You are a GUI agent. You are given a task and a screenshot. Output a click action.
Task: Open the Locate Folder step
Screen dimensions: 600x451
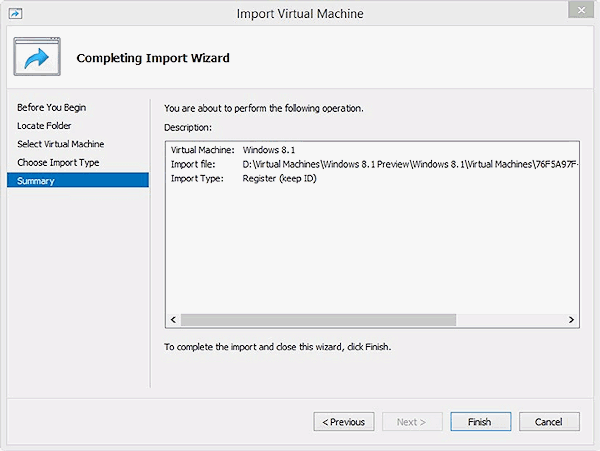click(44, 126)
